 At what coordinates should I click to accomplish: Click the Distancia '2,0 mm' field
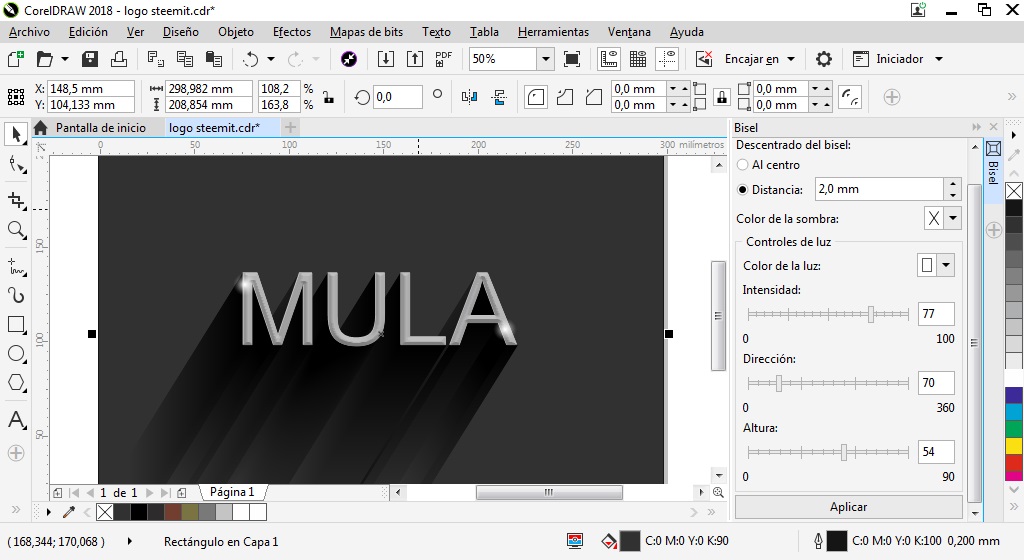(879, 189)
